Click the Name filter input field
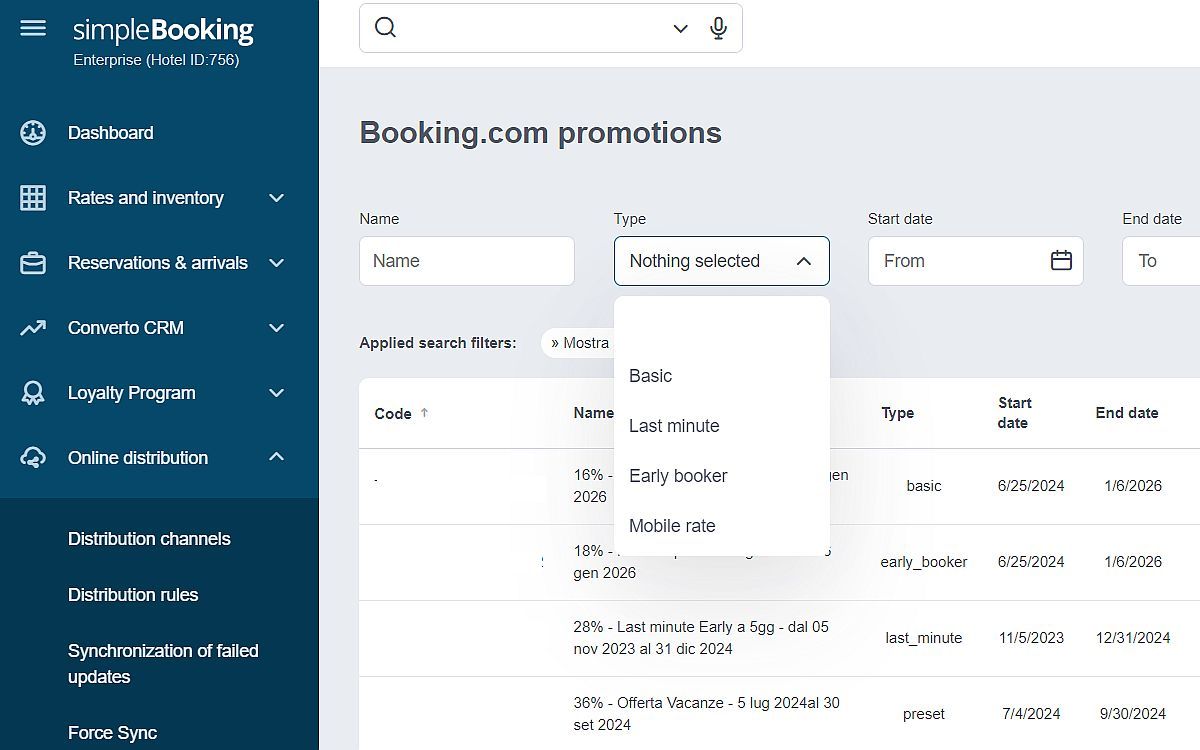 467,261
